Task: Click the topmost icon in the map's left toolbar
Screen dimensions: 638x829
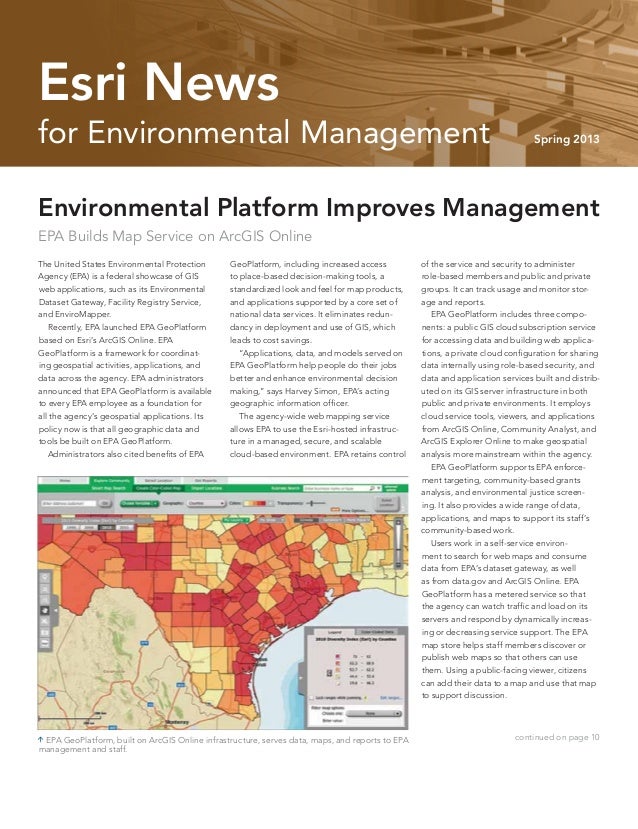Action: (x=44, y=577)
